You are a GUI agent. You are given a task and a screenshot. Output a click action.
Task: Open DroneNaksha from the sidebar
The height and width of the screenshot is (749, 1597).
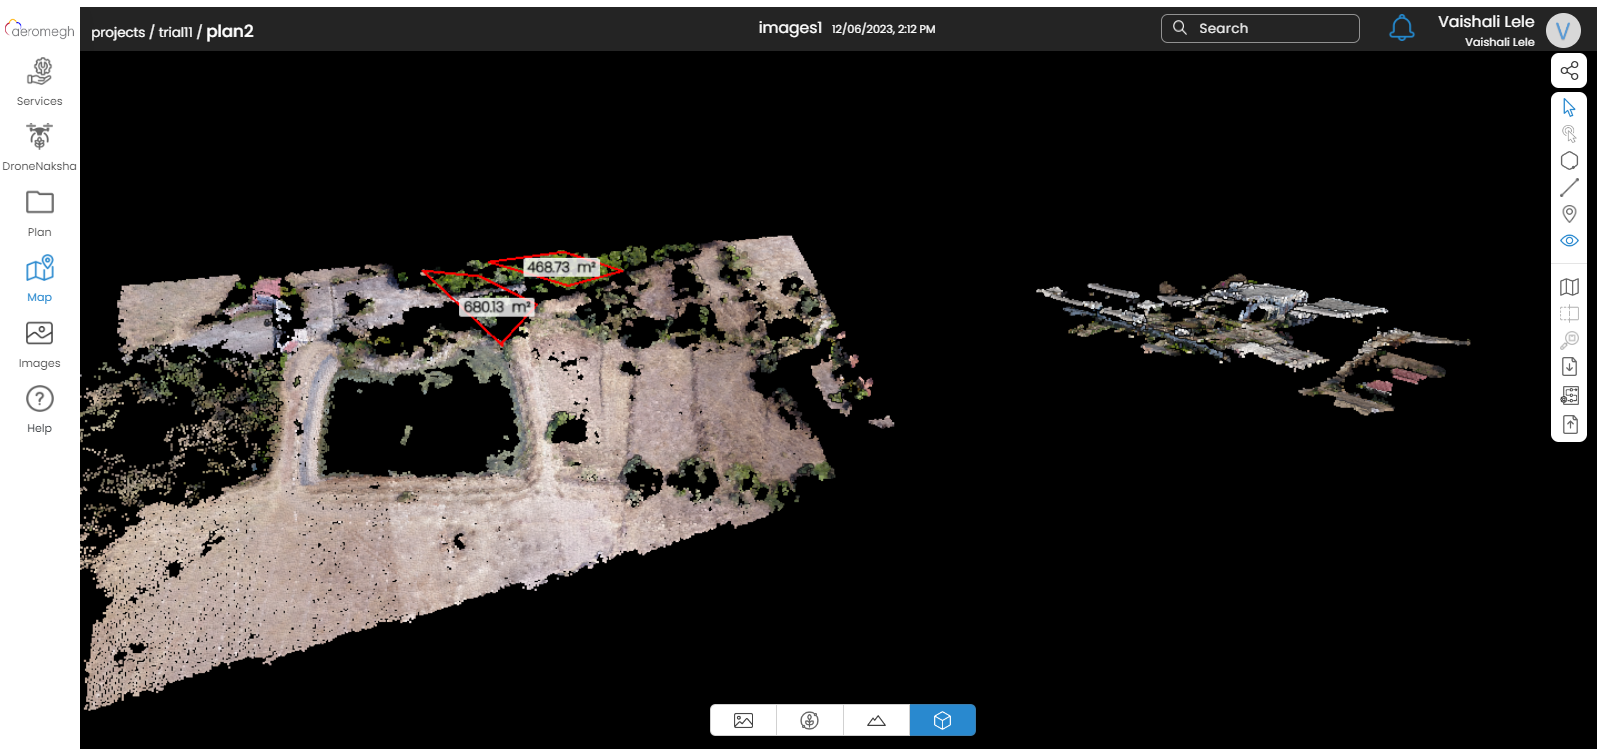(x=39, y=146)
